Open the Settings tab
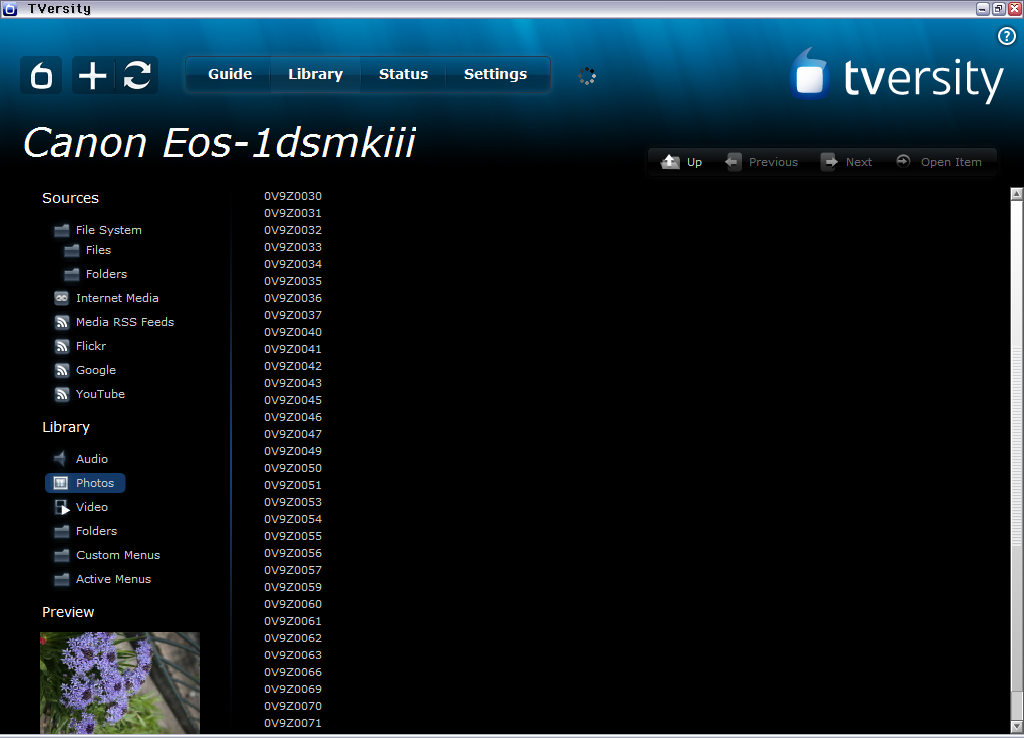1024x738 pixels. (x=495, y=74)
